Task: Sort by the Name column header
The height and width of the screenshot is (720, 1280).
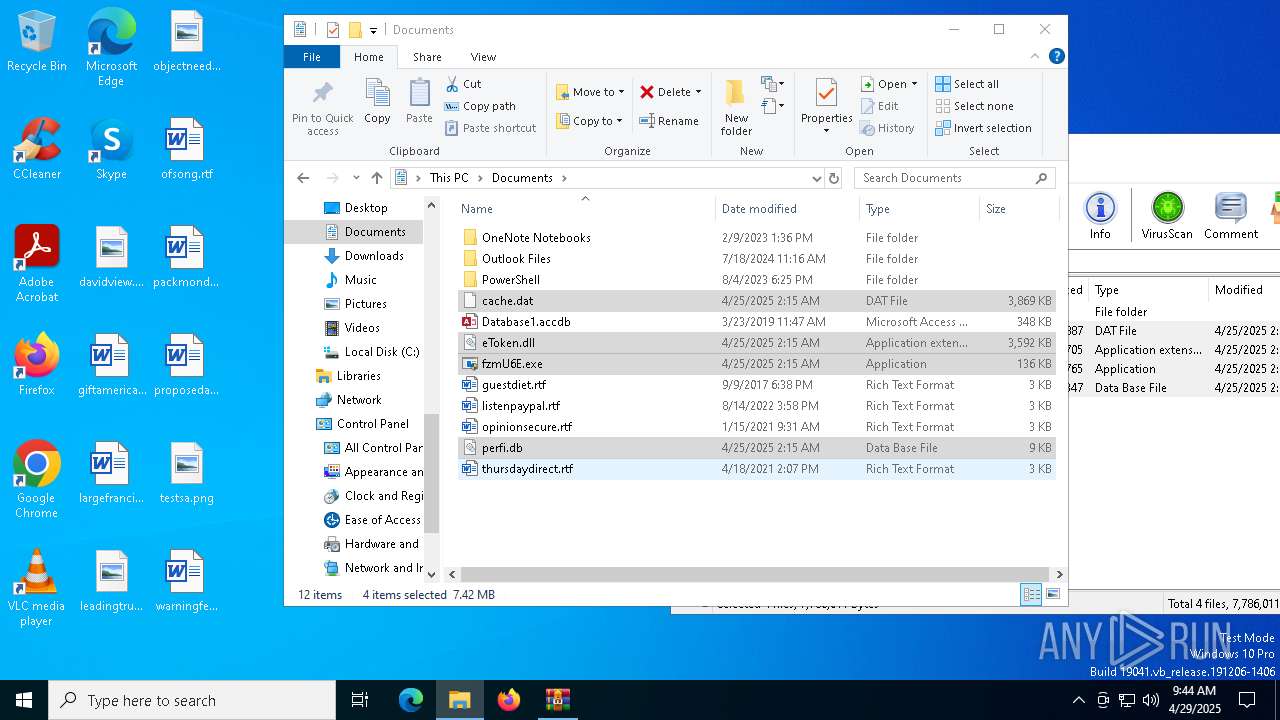Action: click(585, 209)
